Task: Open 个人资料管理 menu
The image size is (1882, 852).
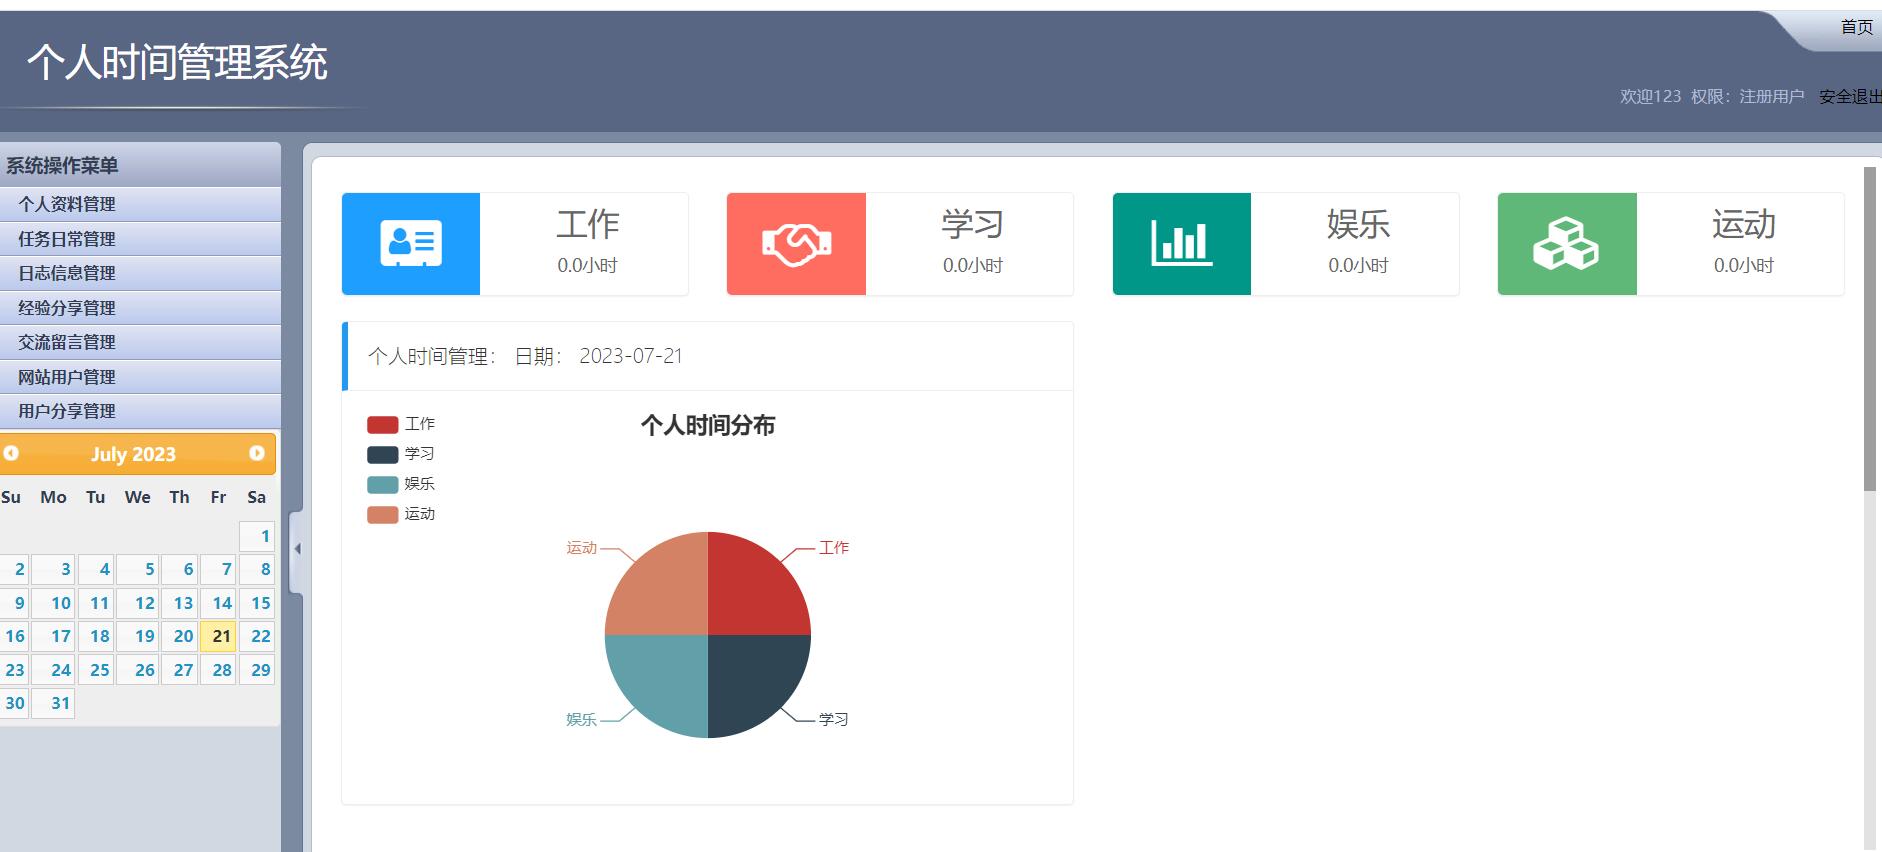Action: click(x=140, y=204)
